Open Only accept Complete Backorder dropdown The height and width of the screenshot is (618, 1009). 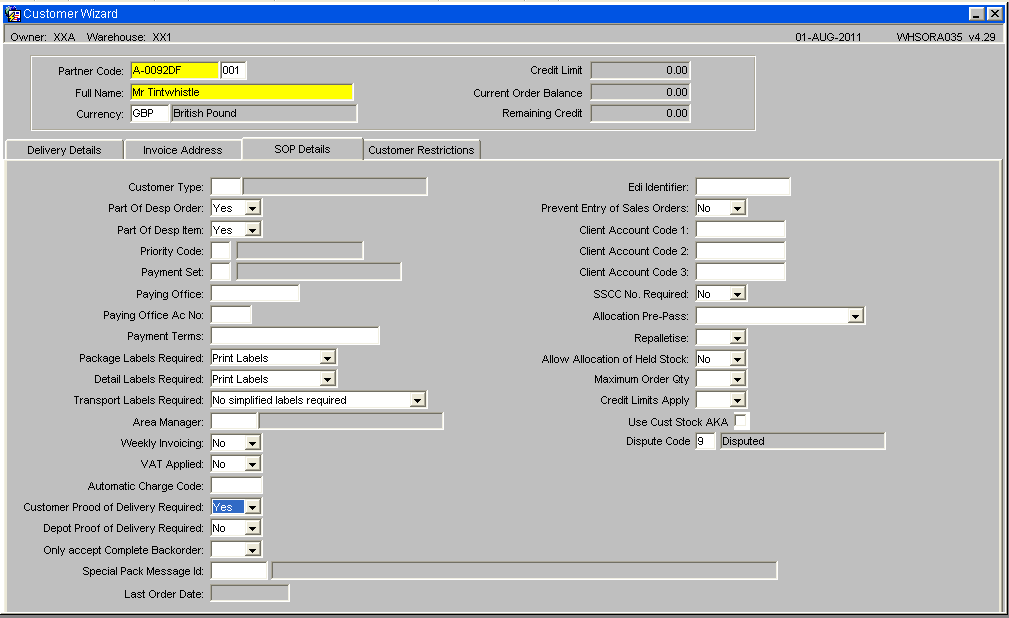pos(253,550)
